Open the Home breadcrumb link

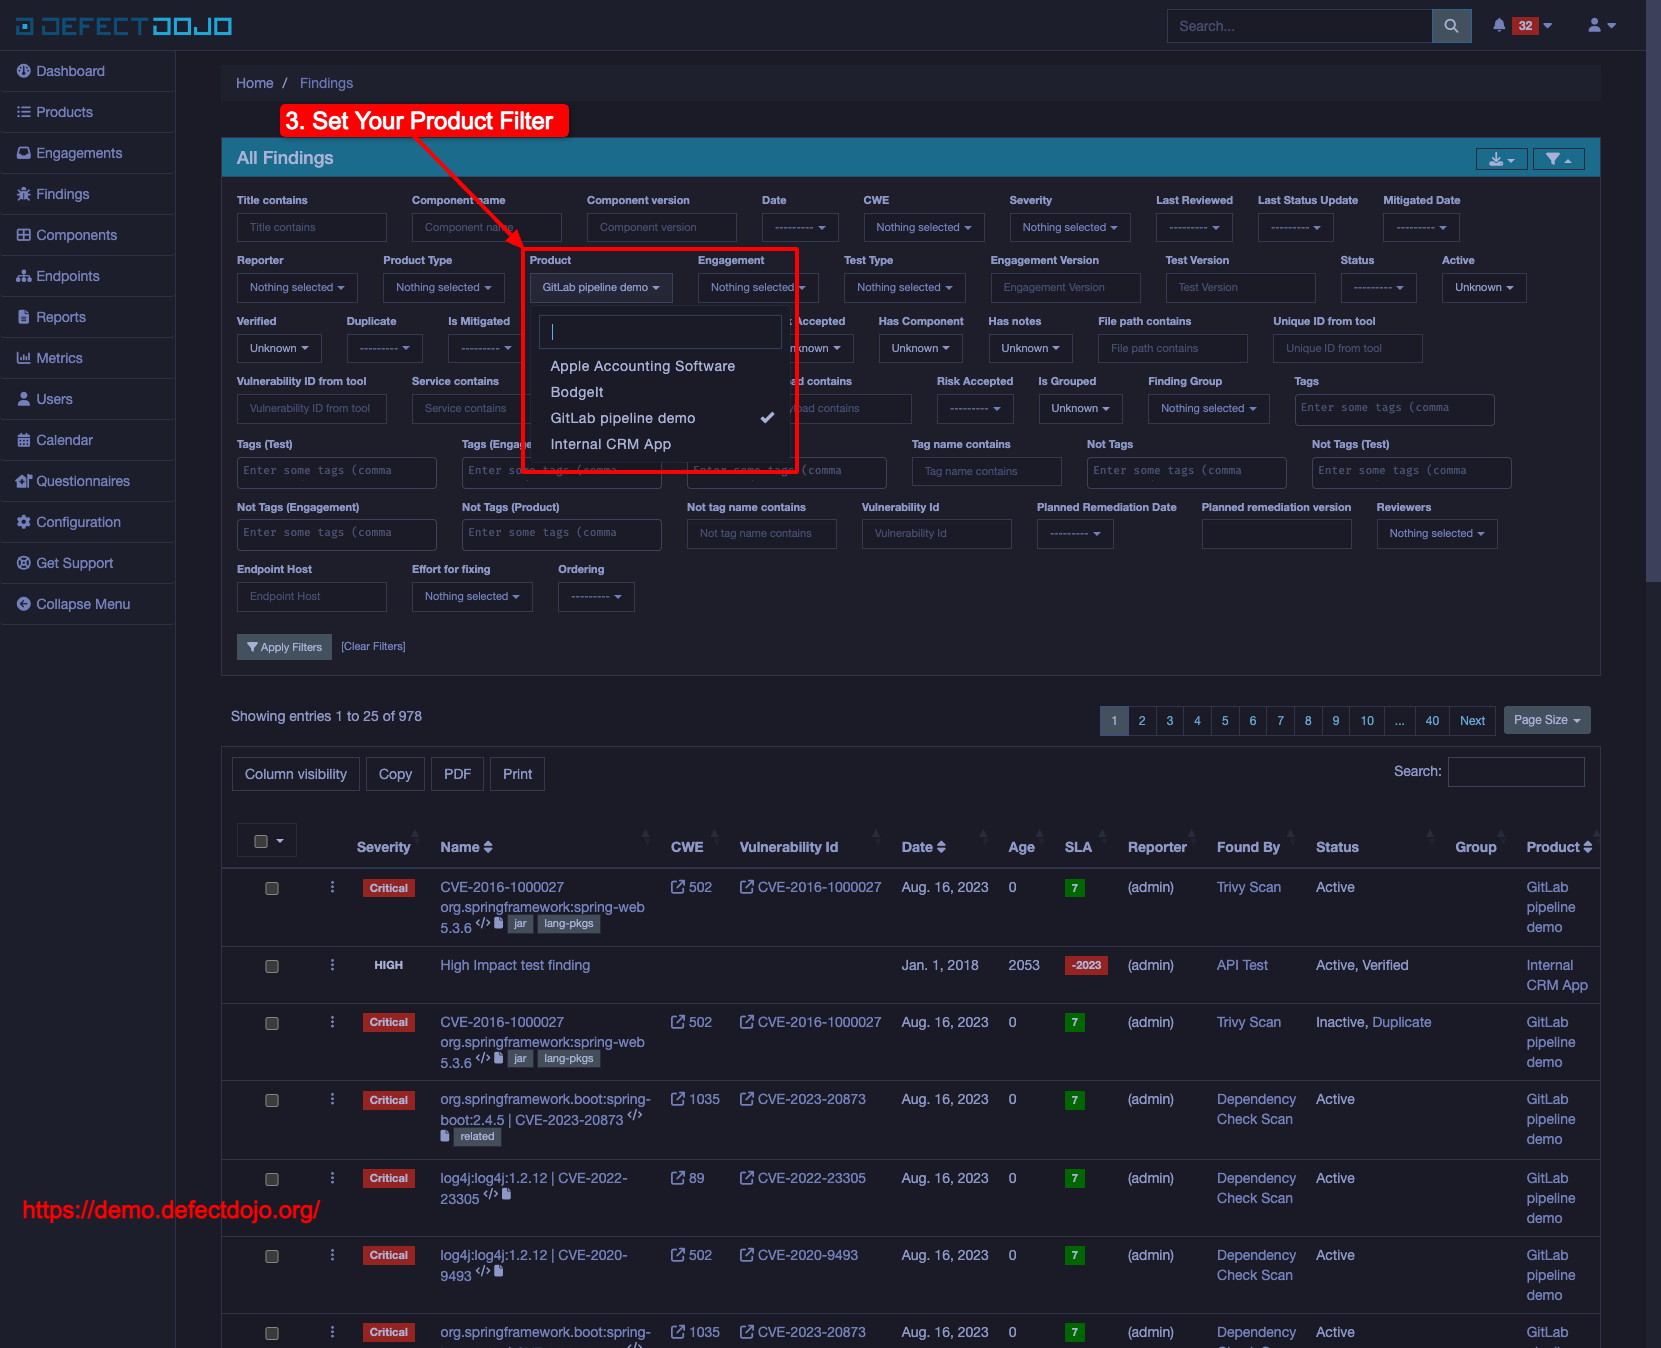pos(254,83)
